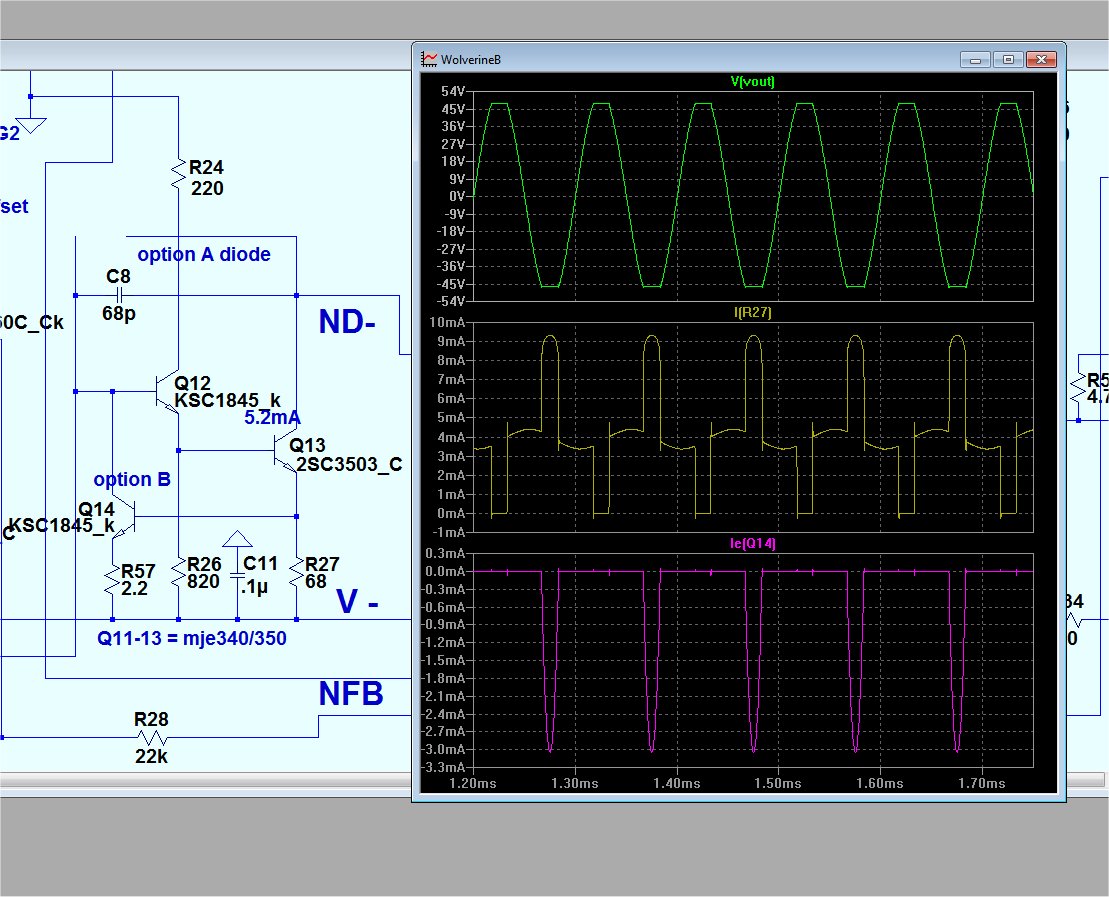The image size is (1109, 897).
Task: Maximize the WolverineB waveform window
Action: (x=1009, y=60)
